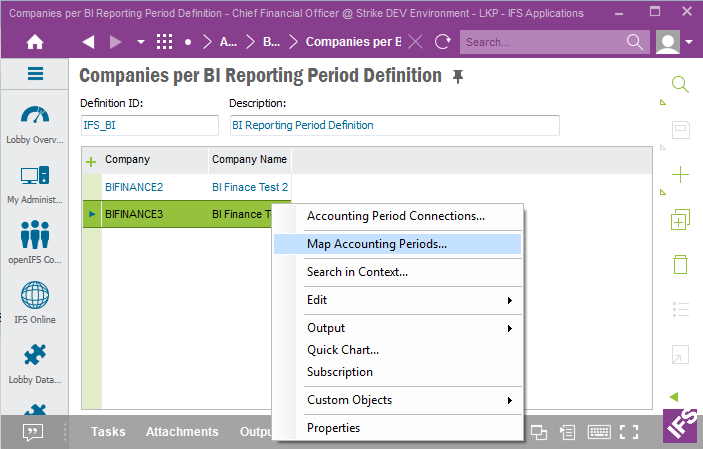Open the Lobby Overview speedometer shortcut
703x449 pixels.
[x=35, y=117]
